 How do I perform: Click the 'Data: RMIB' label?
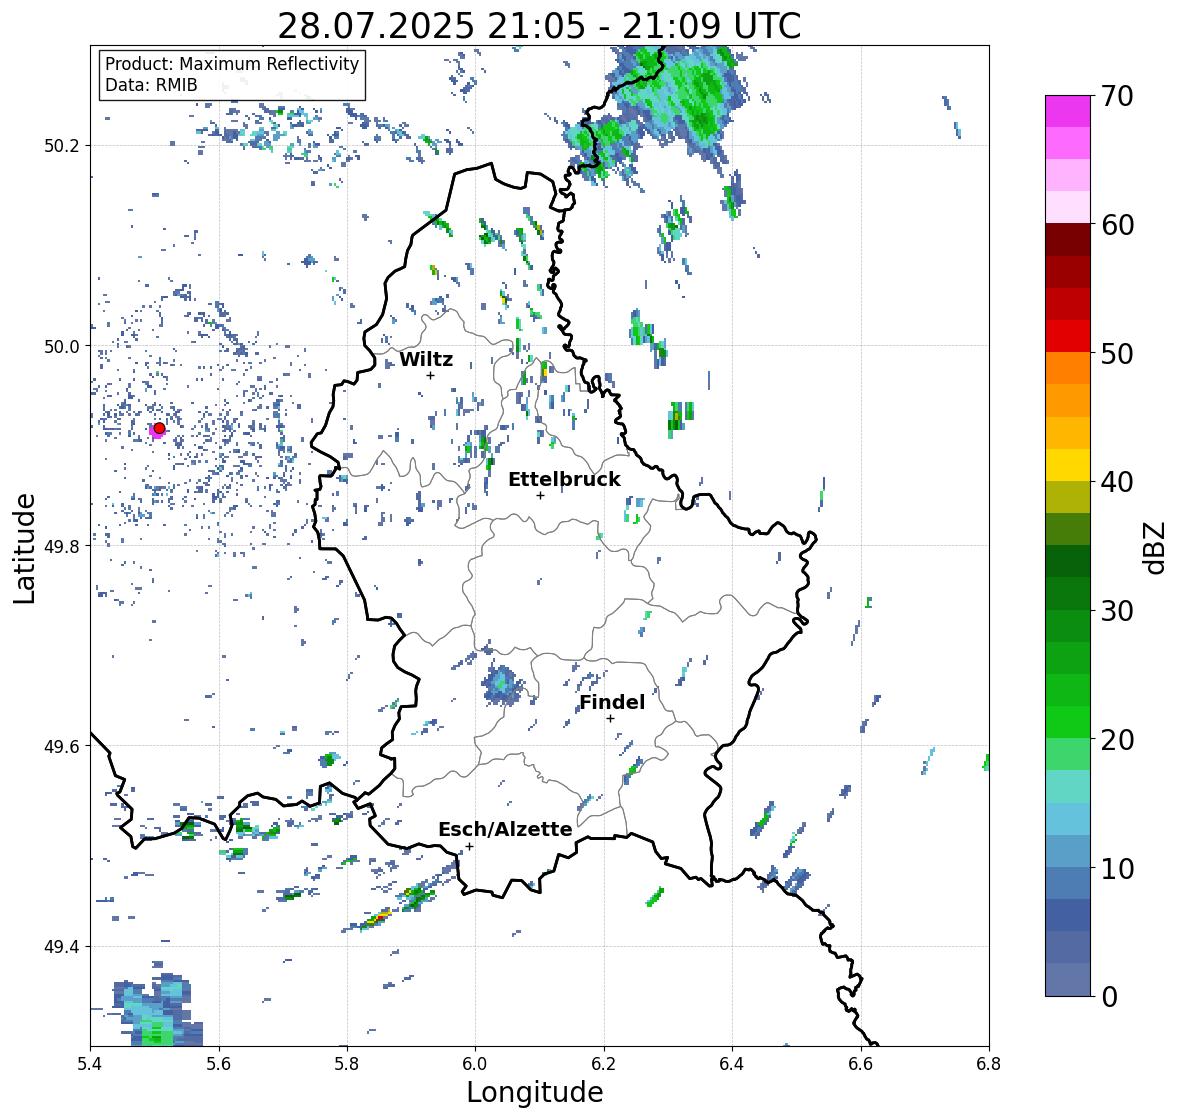tap(151, 85)
